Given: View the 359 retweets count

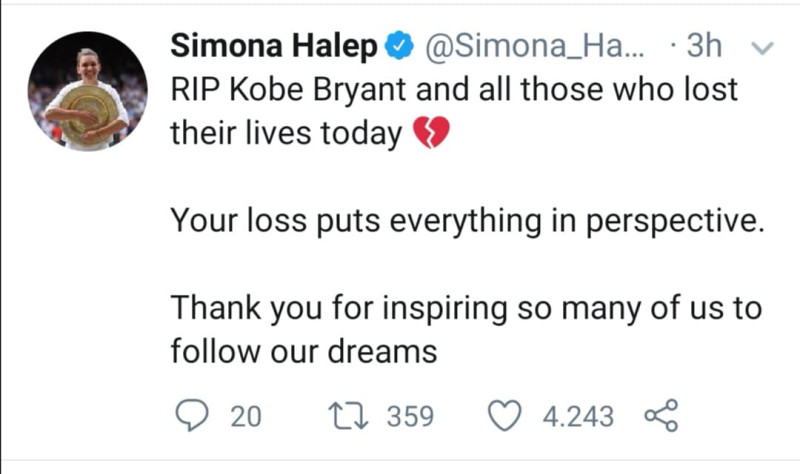Looking at the screenshot, I should [410, 416].
